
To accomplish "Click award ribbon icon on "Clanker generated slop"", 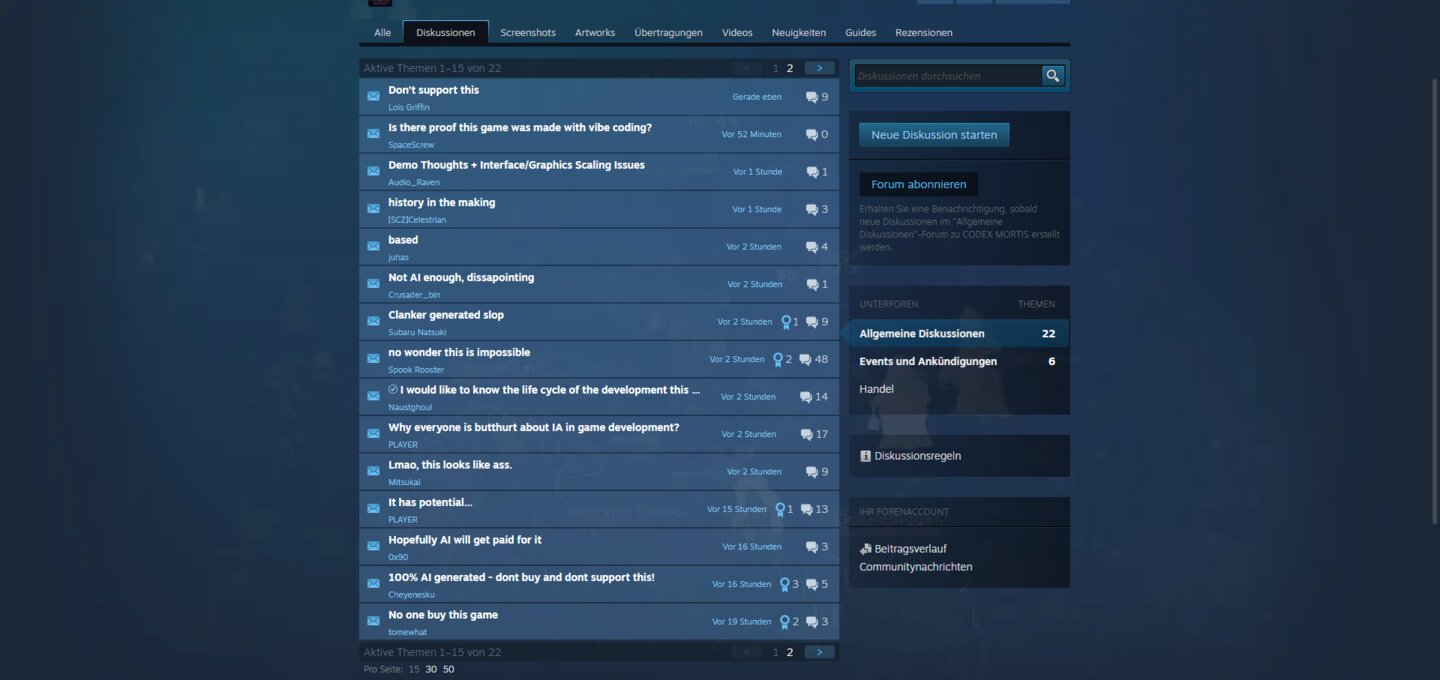I will tap(786, 322).
